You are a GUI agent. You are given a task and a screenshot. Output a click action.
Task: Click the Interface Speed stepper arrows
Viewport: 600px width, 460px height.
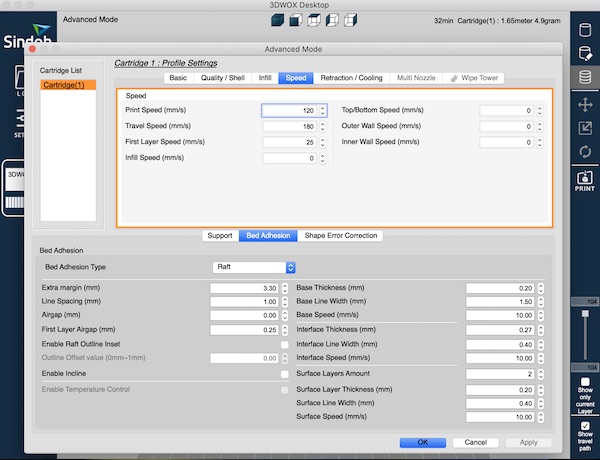pos(541,358)
